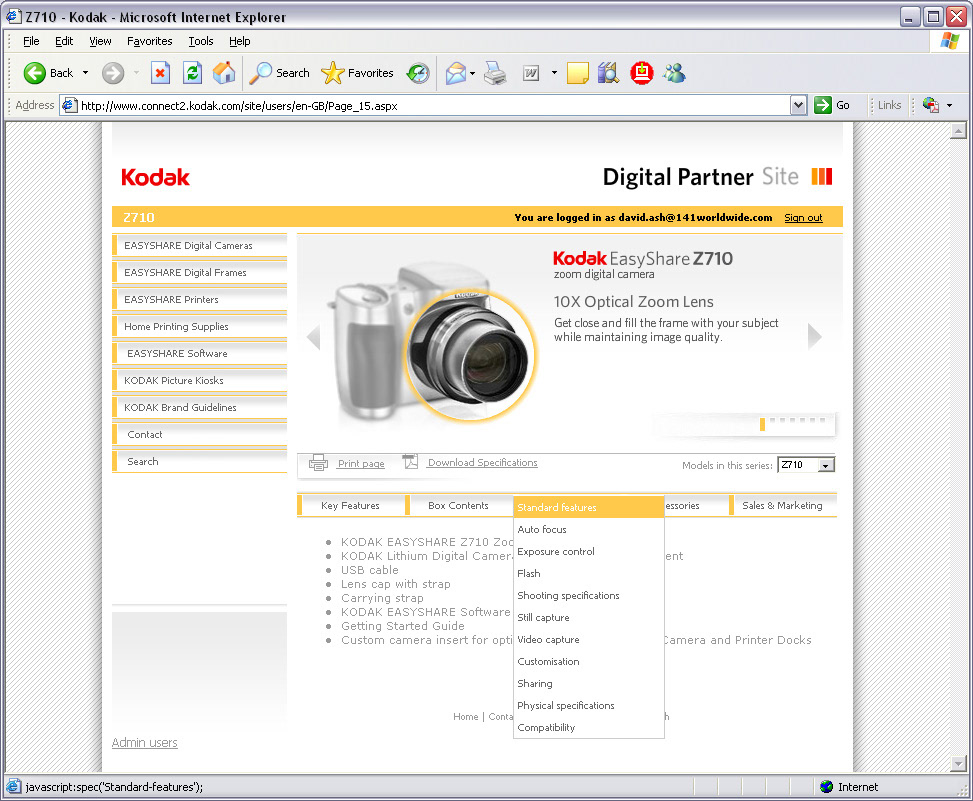
Task: Click the Kodak logo
Action: [155, 177]
